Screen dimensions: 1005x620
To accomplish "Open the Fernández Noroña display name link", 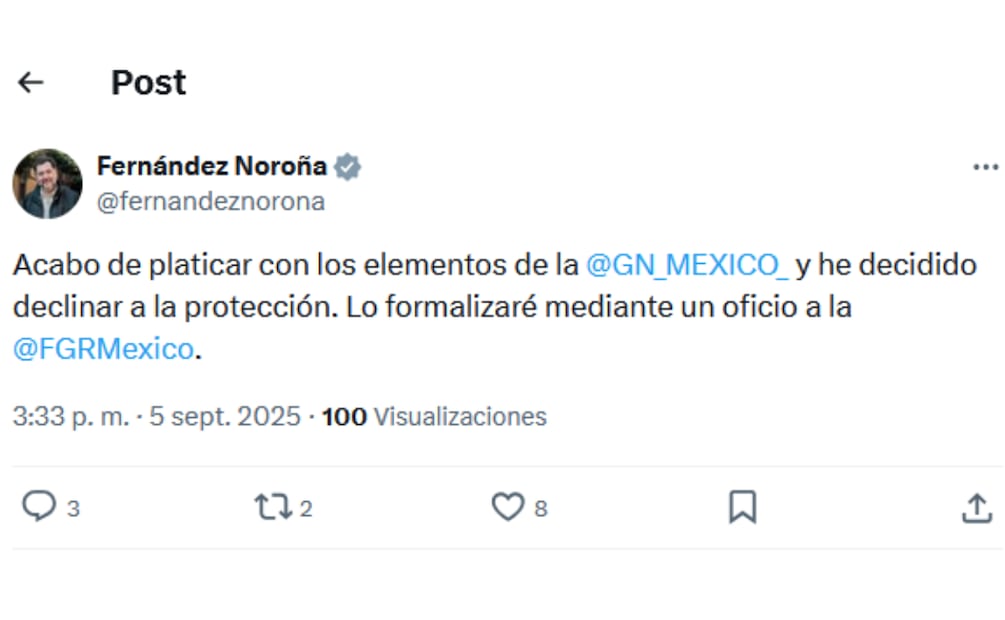I will (212, 167).
